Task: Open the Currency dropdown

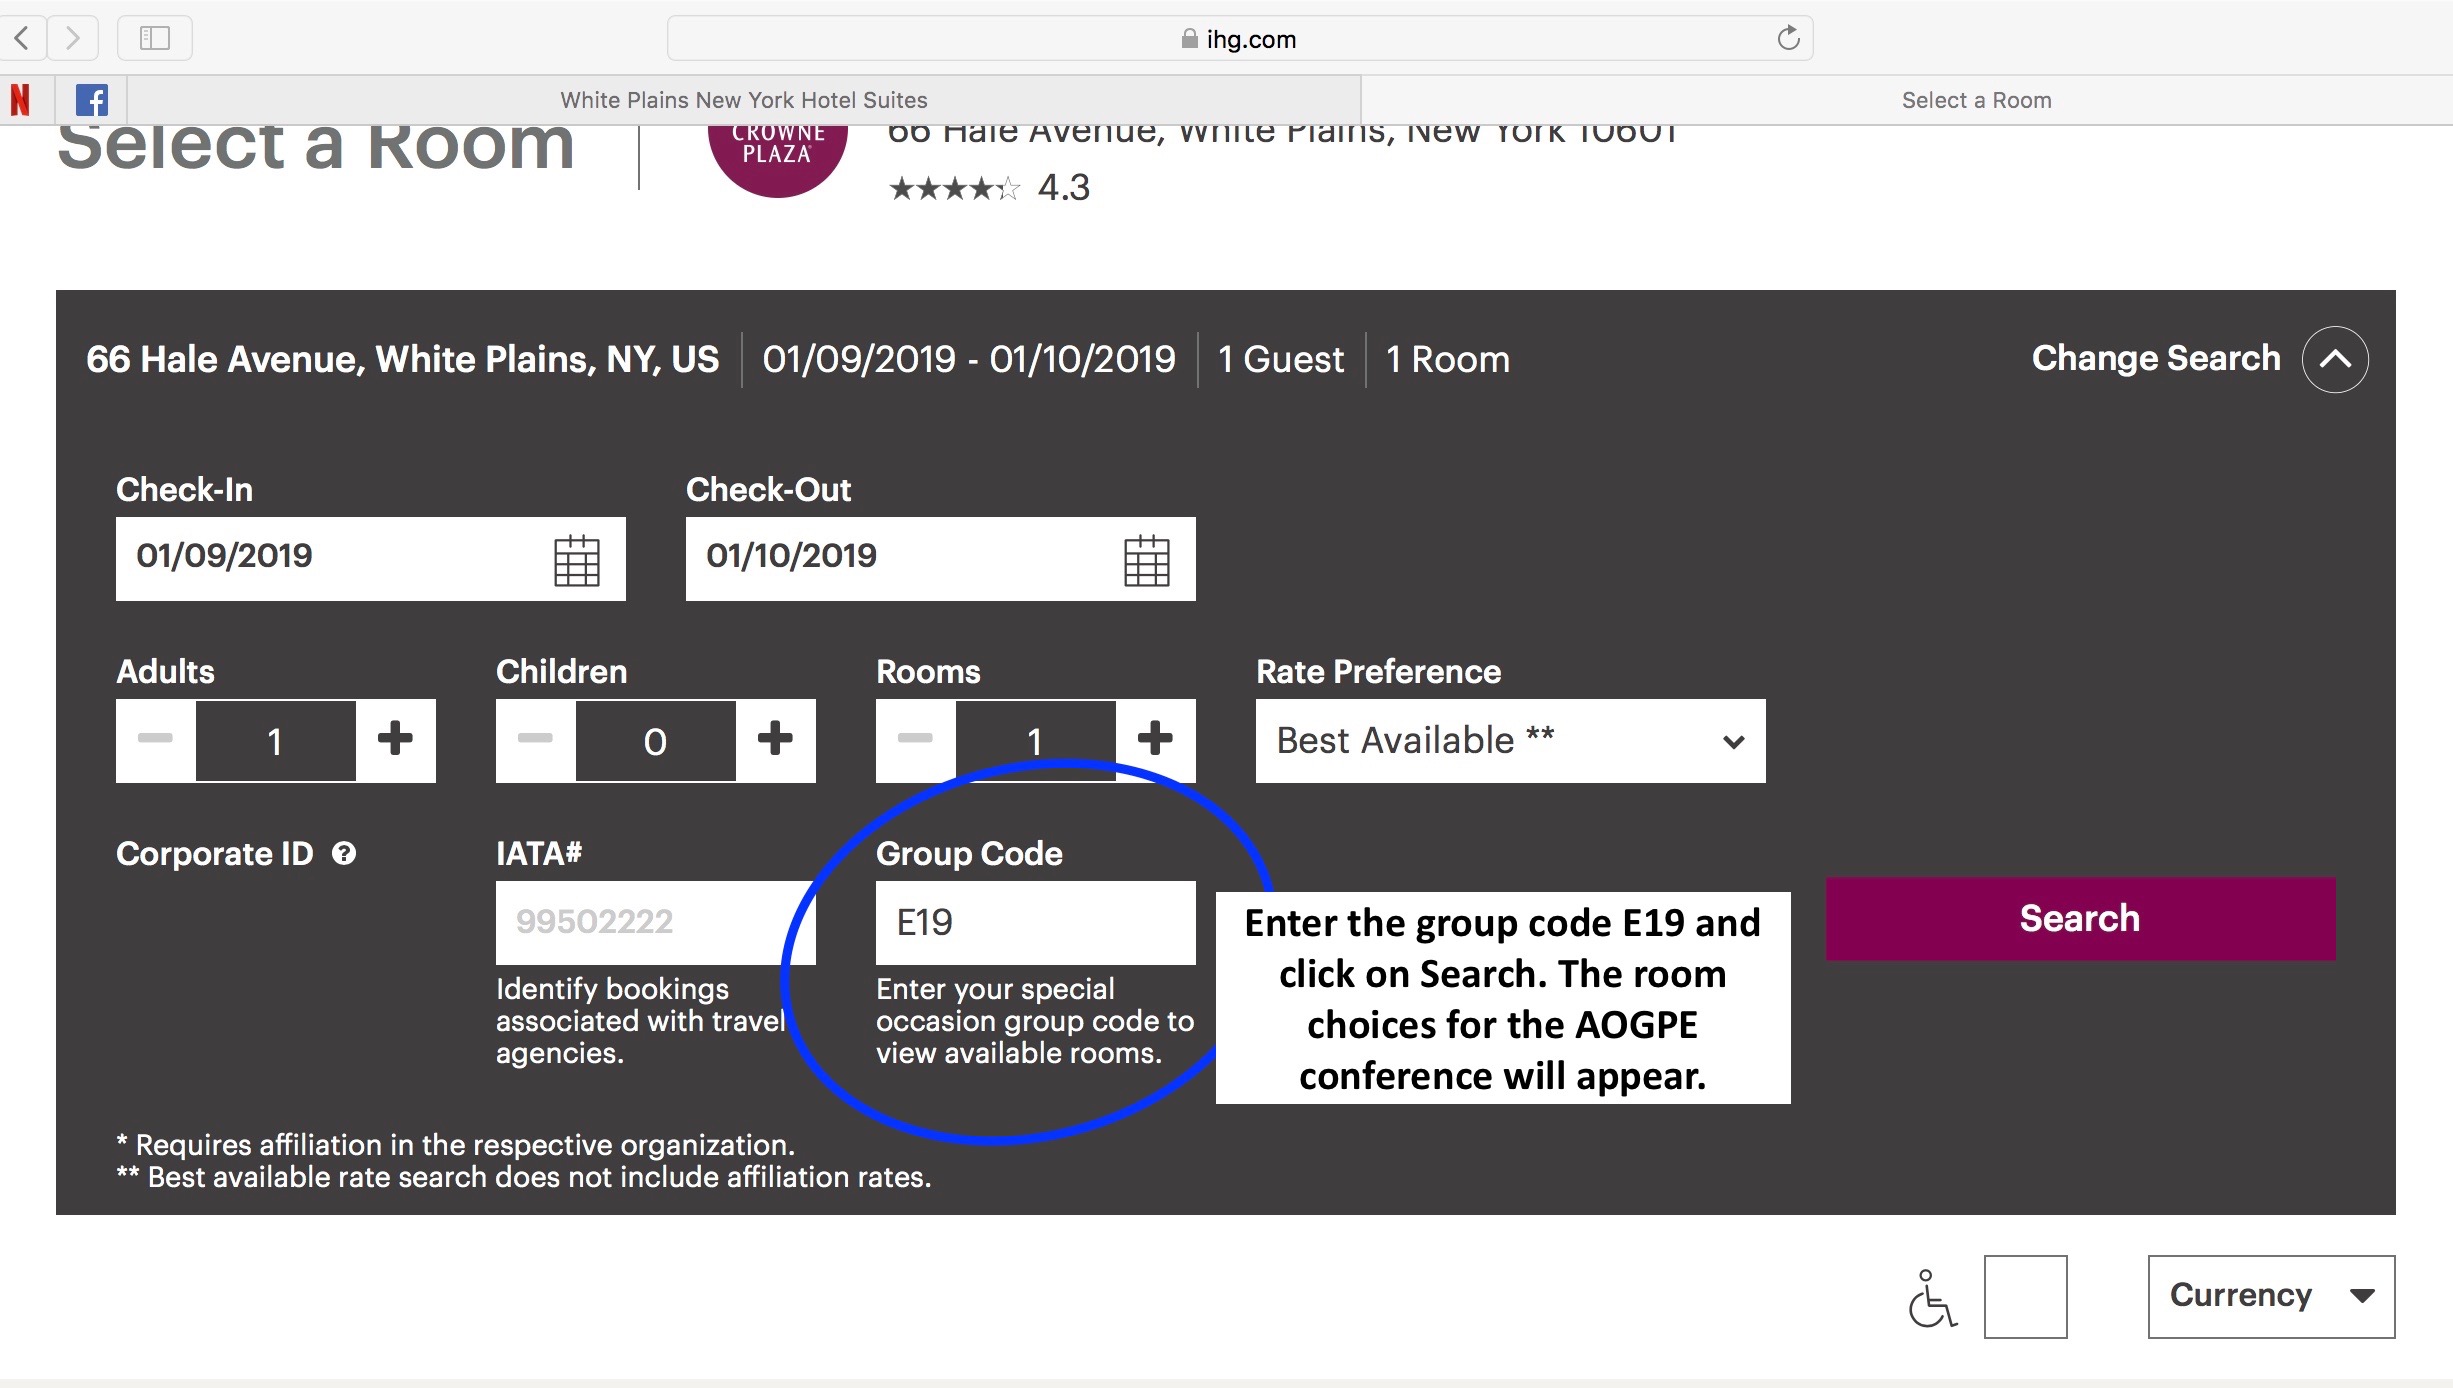Action: (2271, 1296)
